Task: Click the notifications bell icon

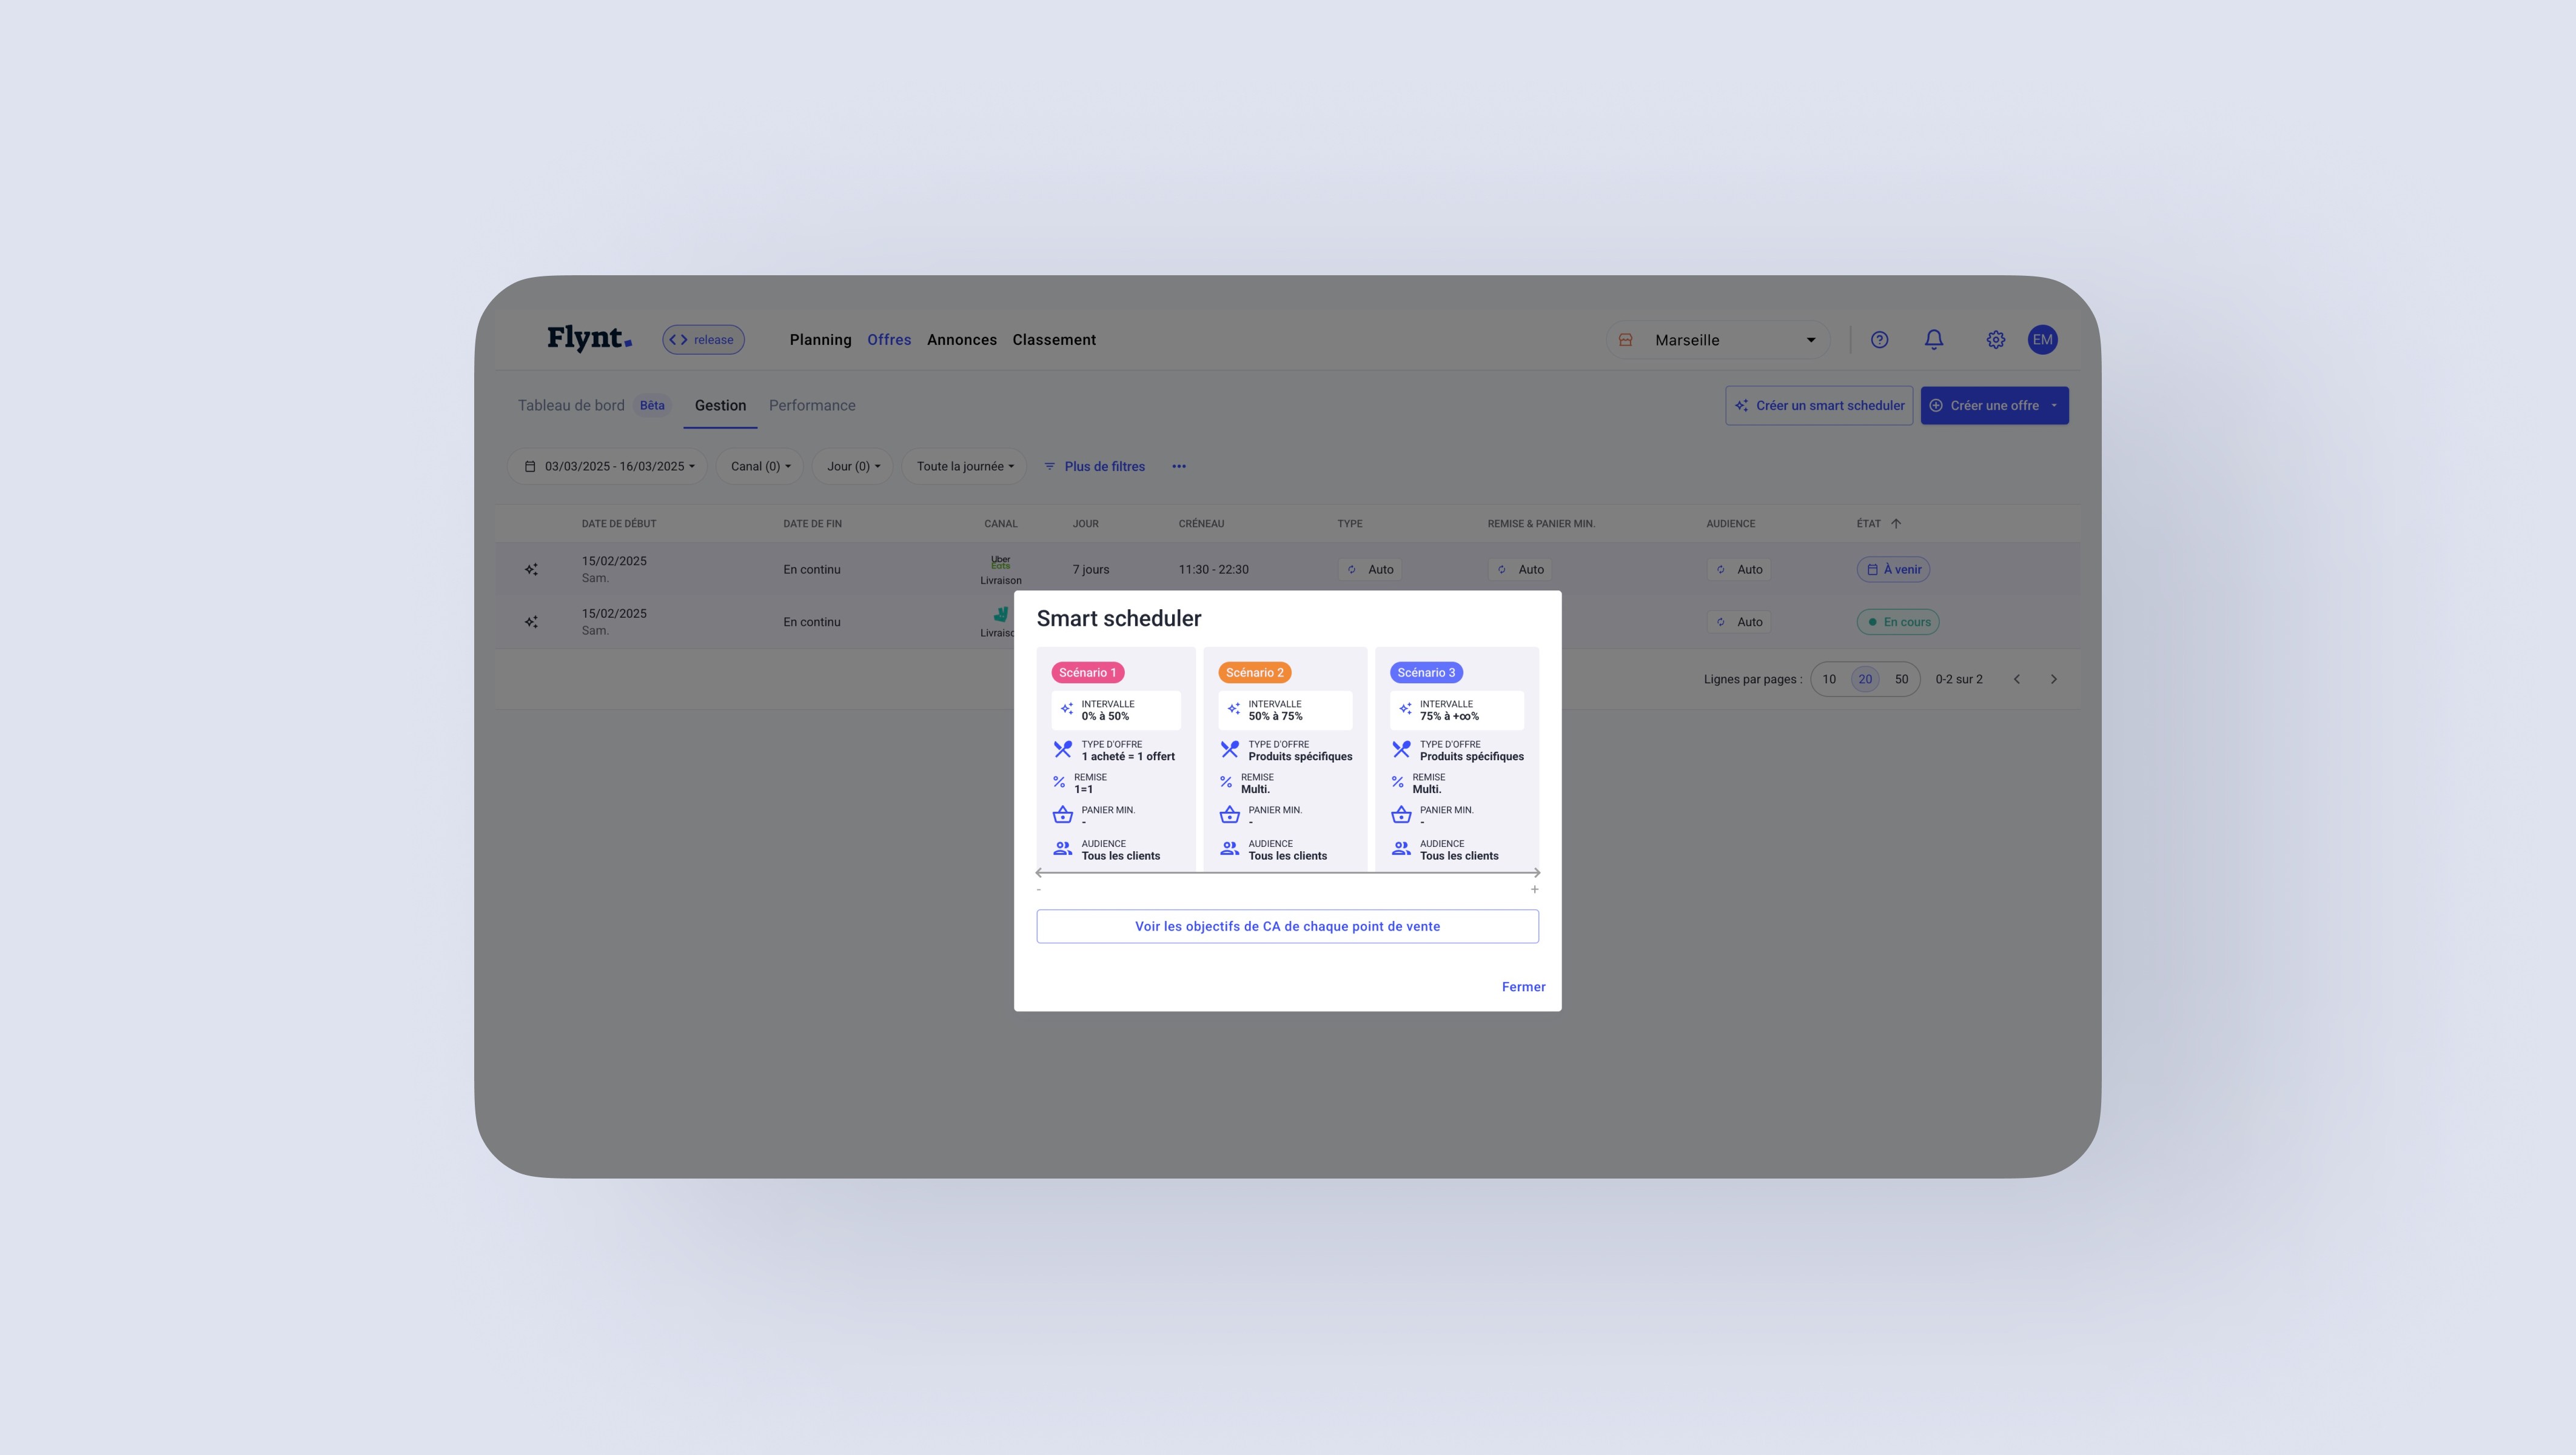Action: coord(1934,340)
